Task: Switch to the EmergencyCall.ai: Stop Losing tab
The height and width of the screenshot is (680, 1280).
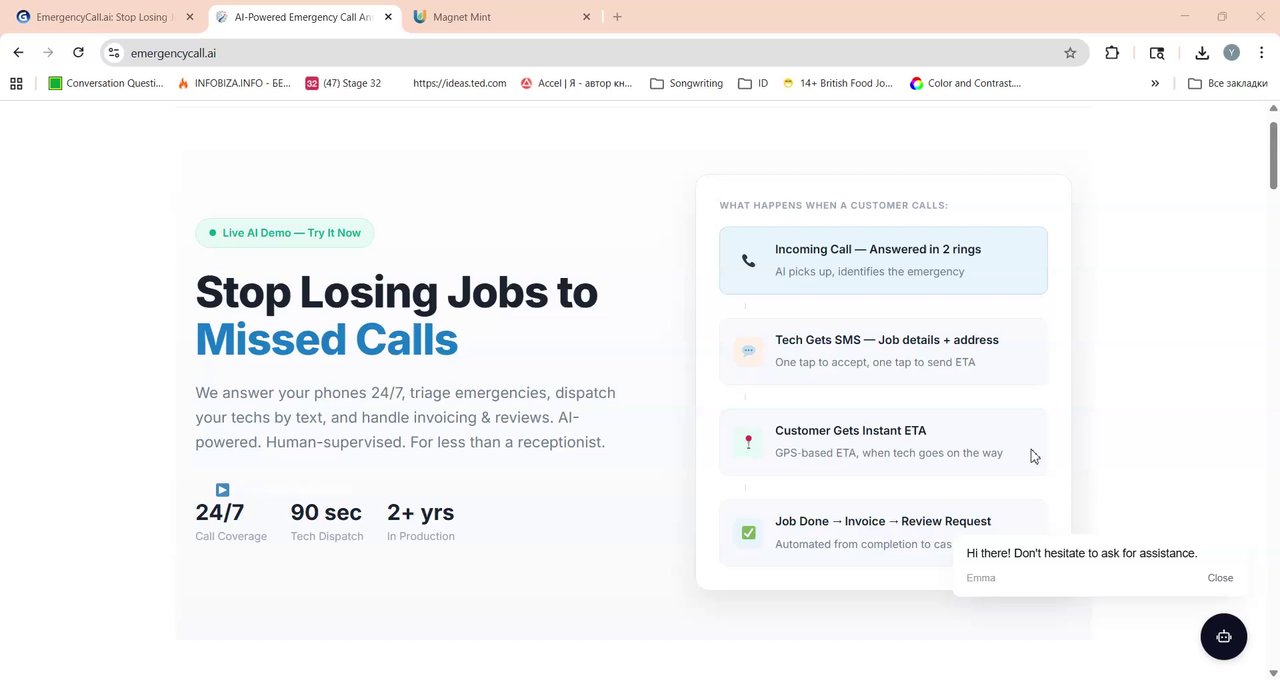Action: pyautogui.click(x=100, y=17)
